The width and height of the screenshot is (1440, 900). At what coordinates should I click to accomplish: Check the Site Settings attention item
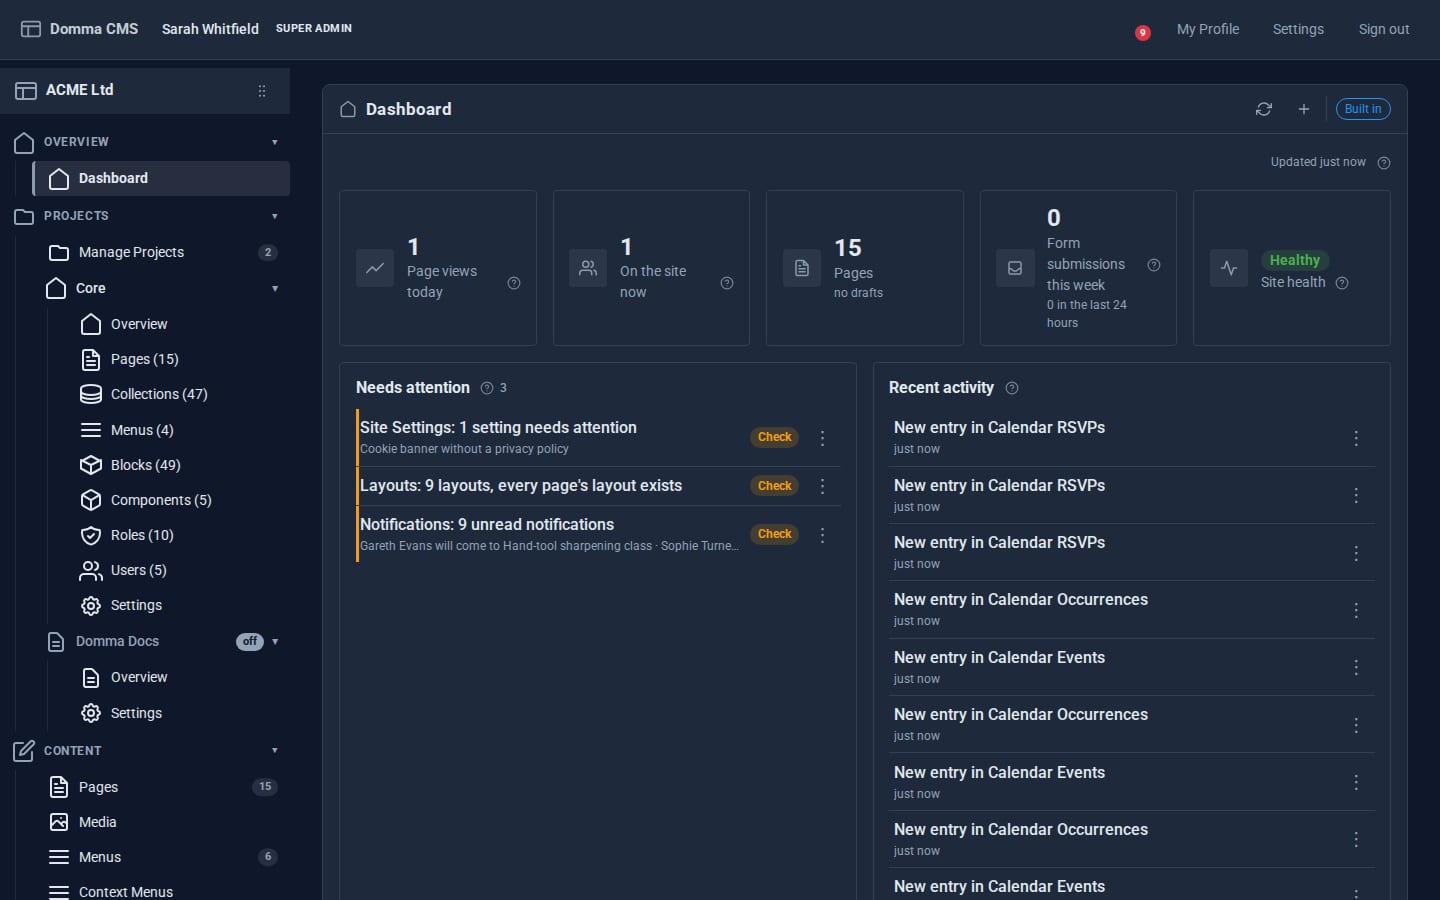coord(775,437)
